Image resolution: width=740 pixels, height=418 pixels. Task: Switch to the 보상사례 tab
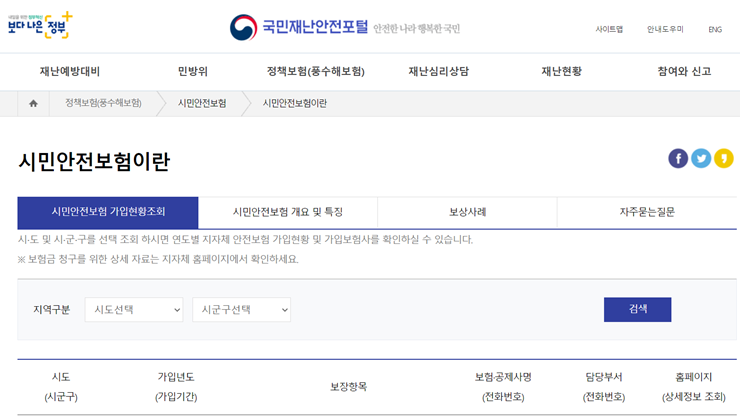click(x=468, y=213)
